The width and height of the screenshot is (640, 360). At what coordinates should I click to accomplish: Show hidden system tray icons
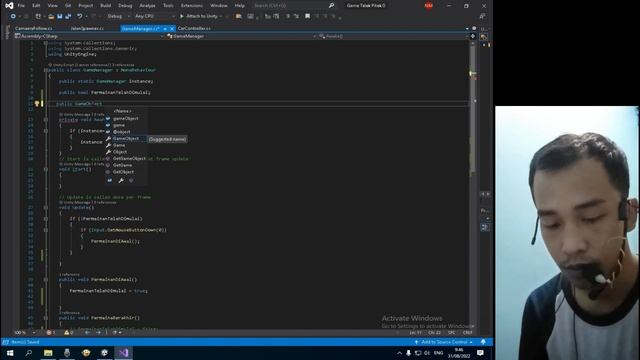(399, 353)
